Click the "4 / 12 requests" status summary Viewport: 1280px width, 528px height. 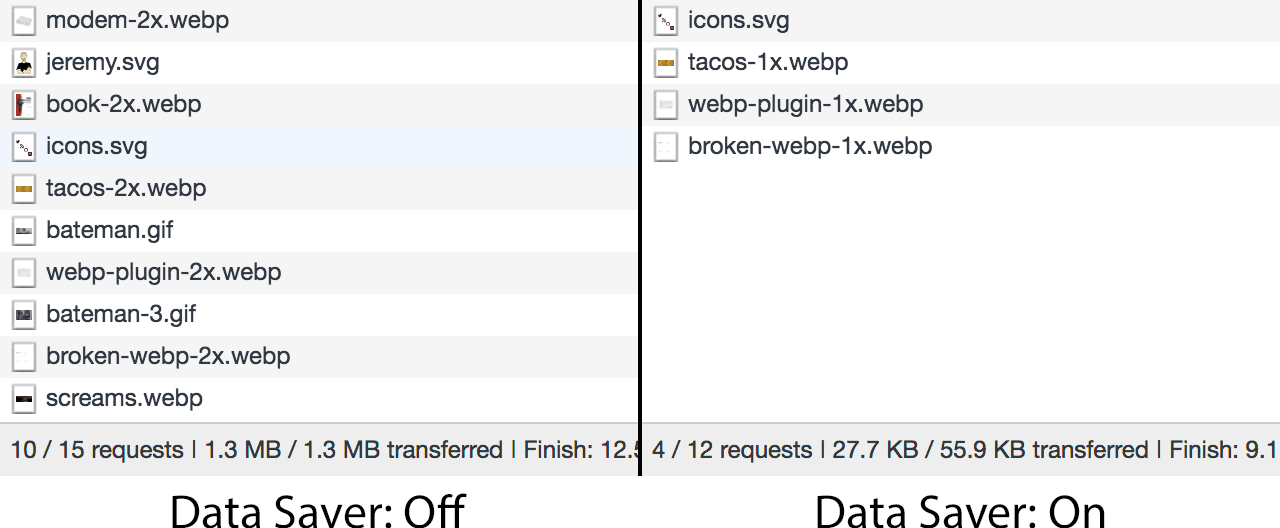732,450
